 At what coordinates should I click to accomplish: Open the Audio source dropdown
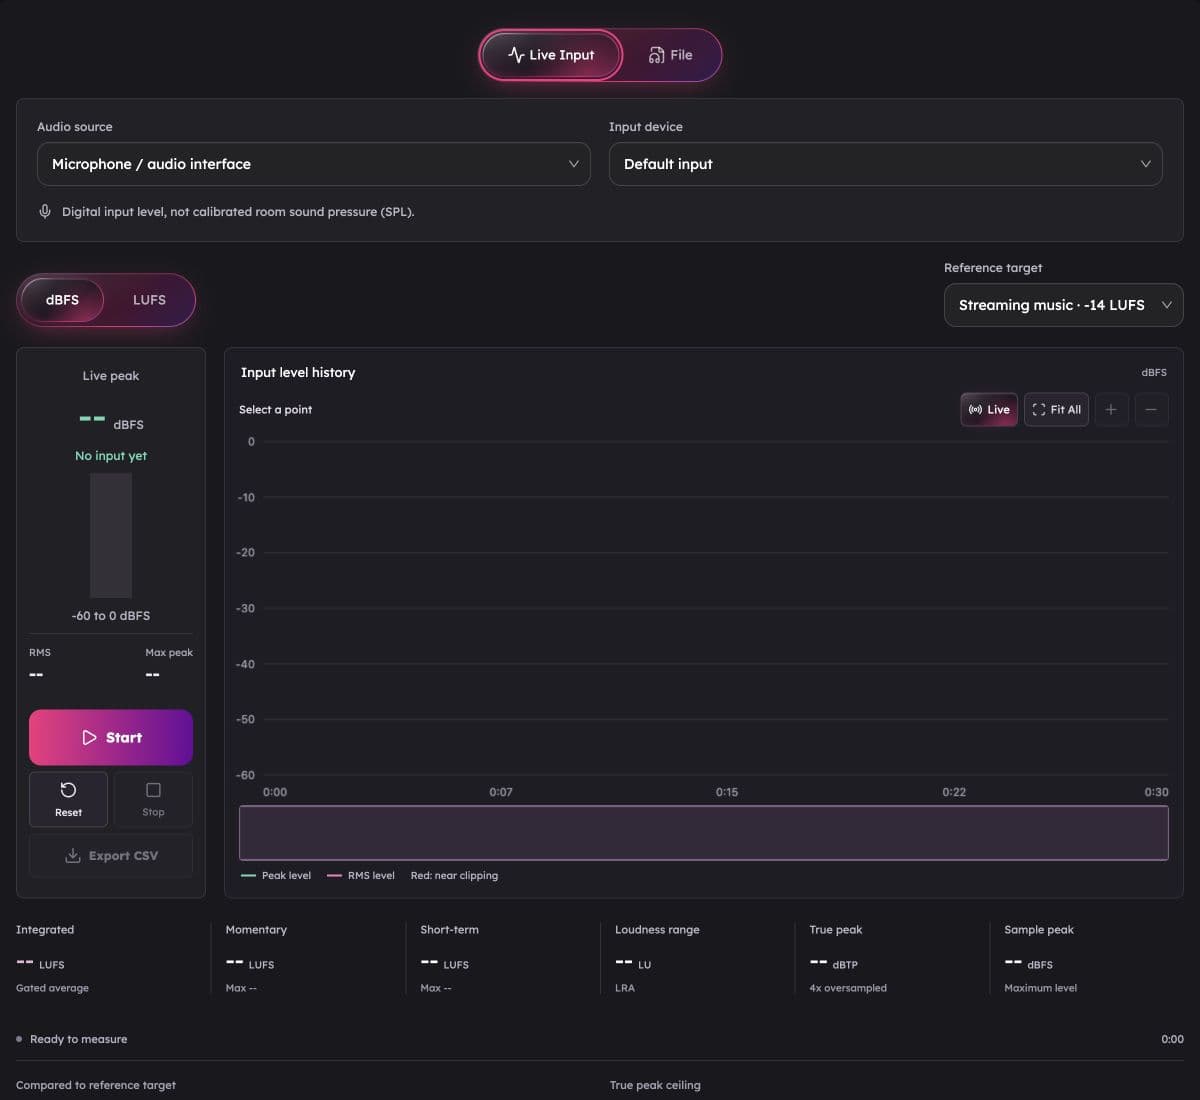click(x=314, y=164)
